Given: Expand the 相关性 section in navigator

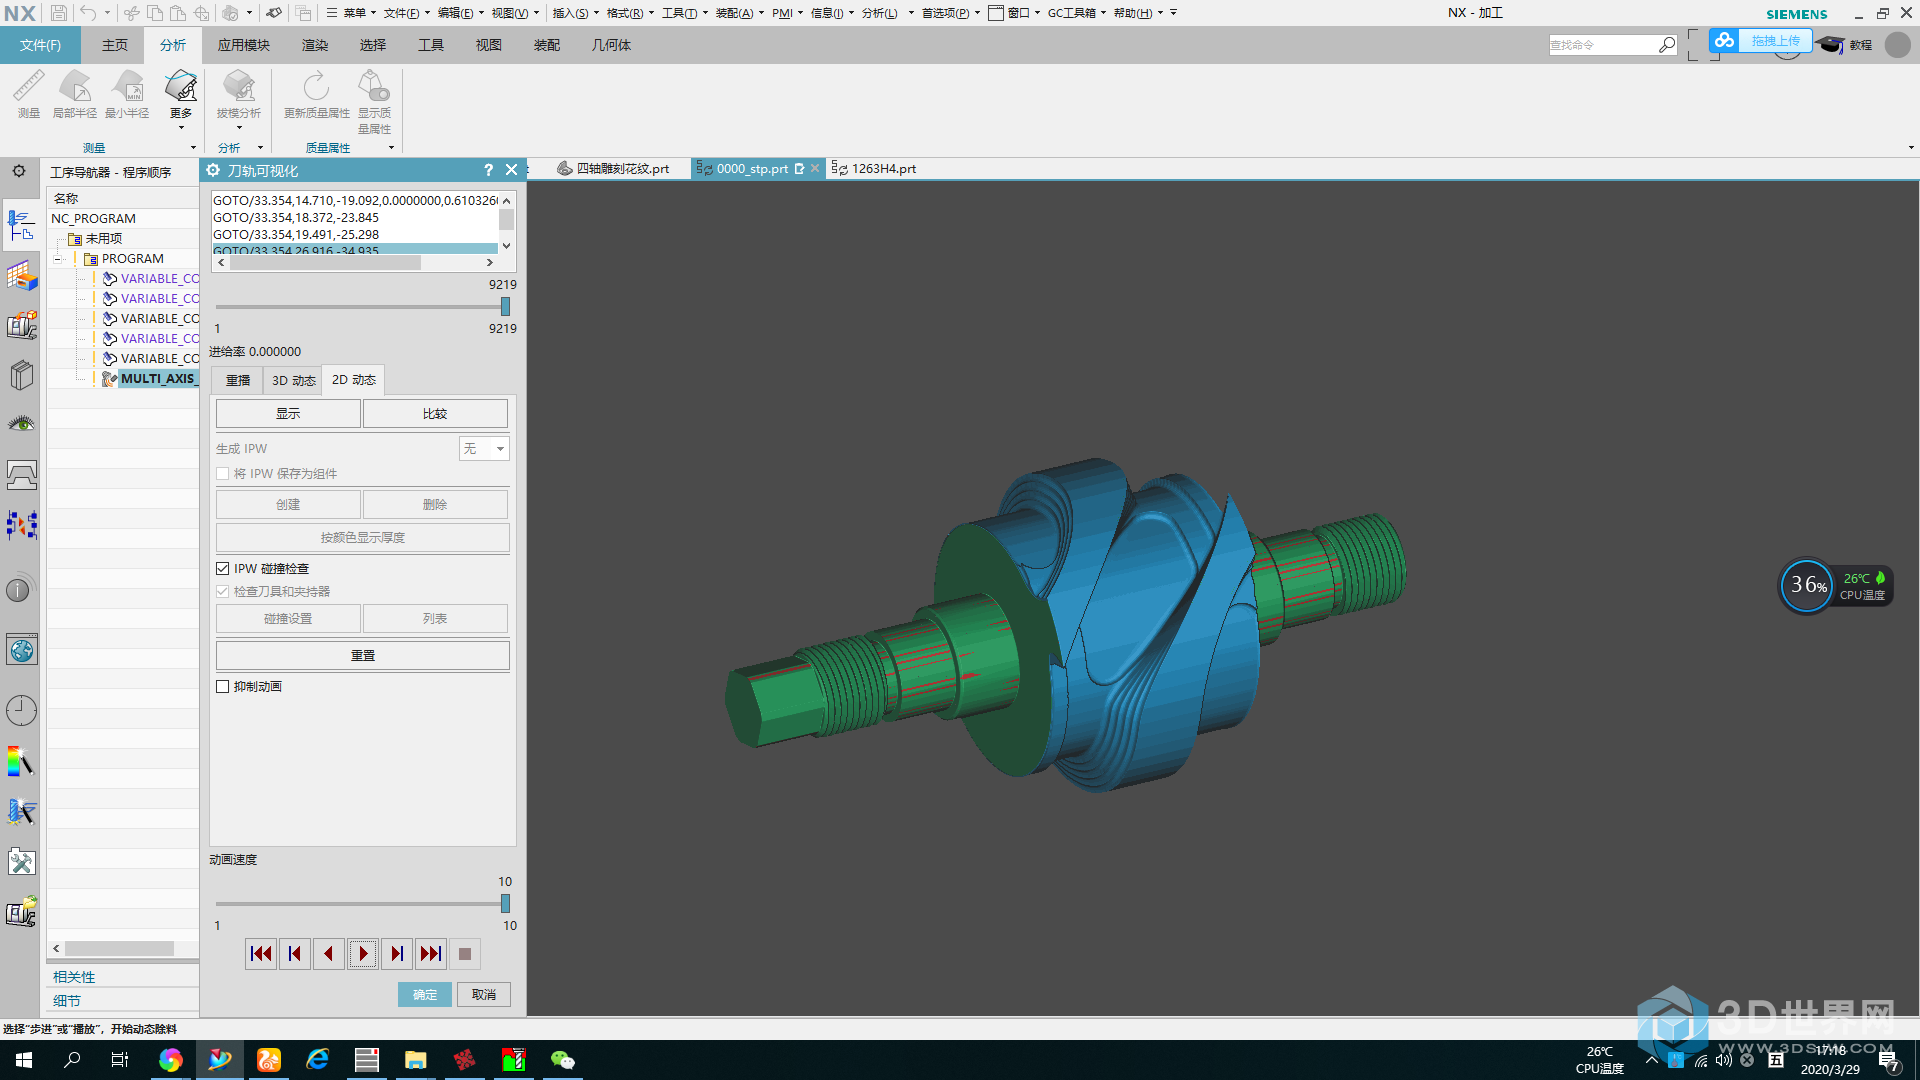Looking at the screenshot, I should click(74, 977).
